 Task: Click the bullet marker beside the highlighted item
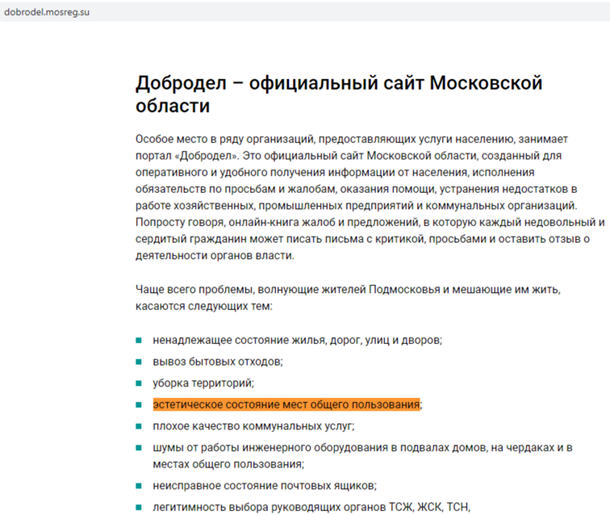click(139, 404)
